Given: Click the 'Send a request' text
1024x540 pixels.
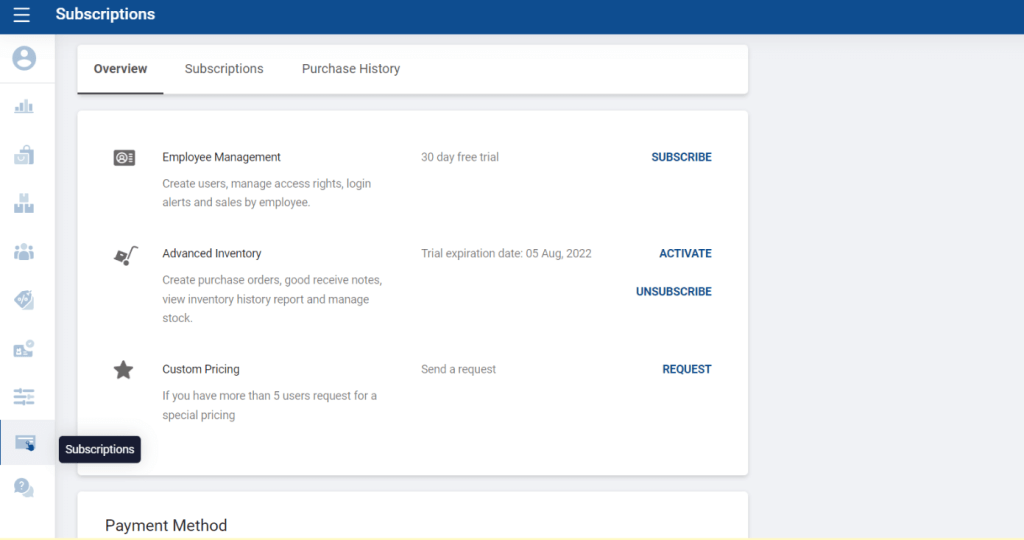Looking at the screenshot, I should coord(458,369).
